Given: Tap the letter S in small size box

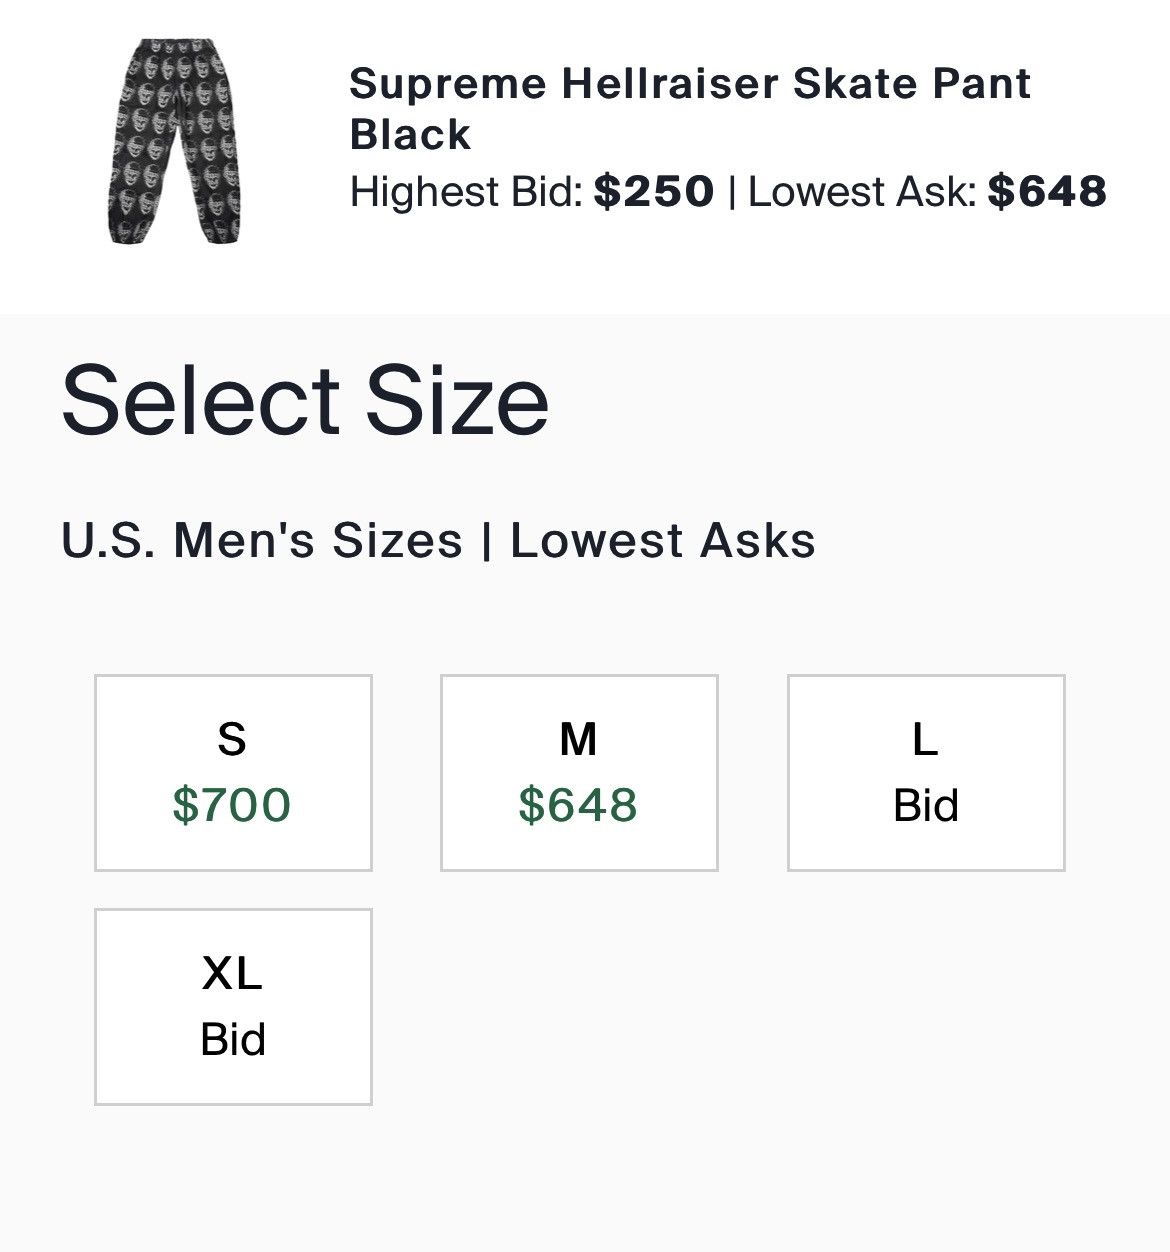Looking at the screenshot, I should (x=232, y=740).
